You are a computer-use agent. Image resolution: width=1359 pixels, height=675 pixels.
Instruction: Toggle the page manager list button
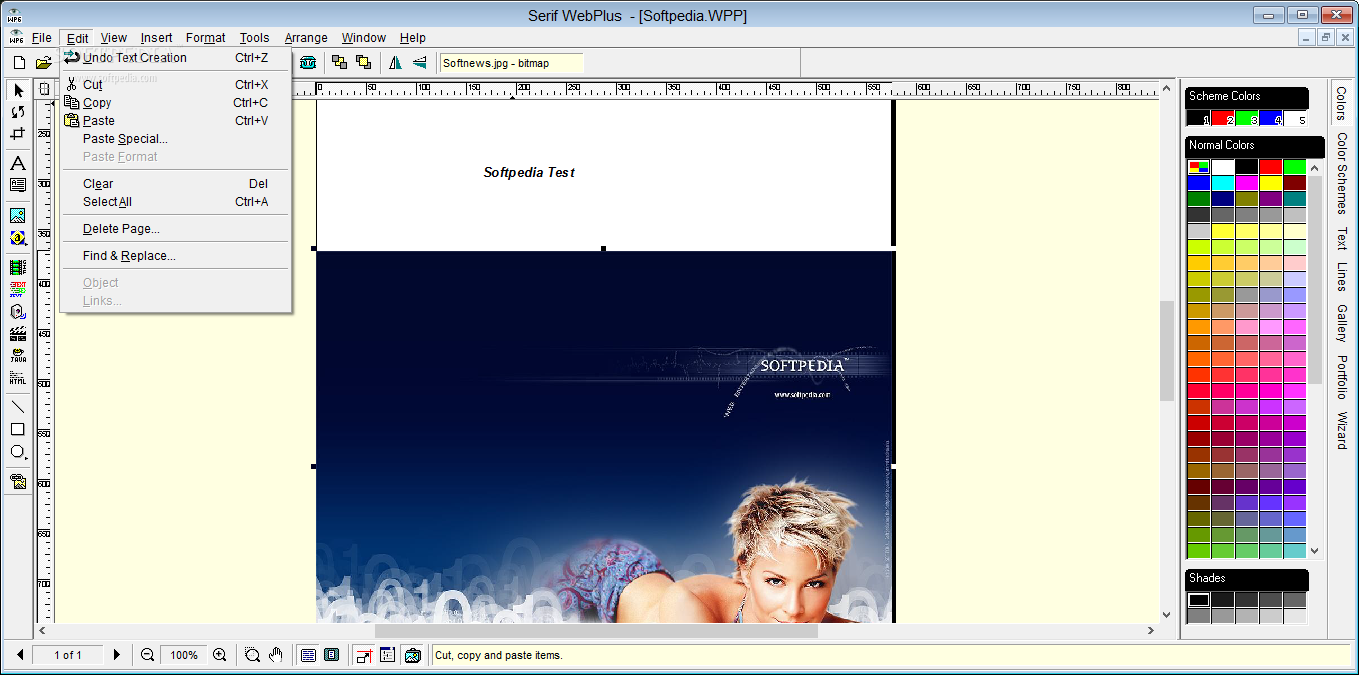[x=387, y=655]
